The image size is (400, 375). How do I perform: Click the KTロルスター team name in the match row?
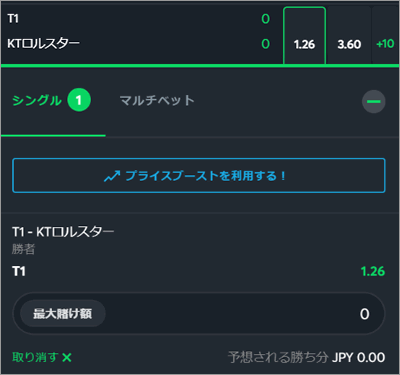[43, 43]
